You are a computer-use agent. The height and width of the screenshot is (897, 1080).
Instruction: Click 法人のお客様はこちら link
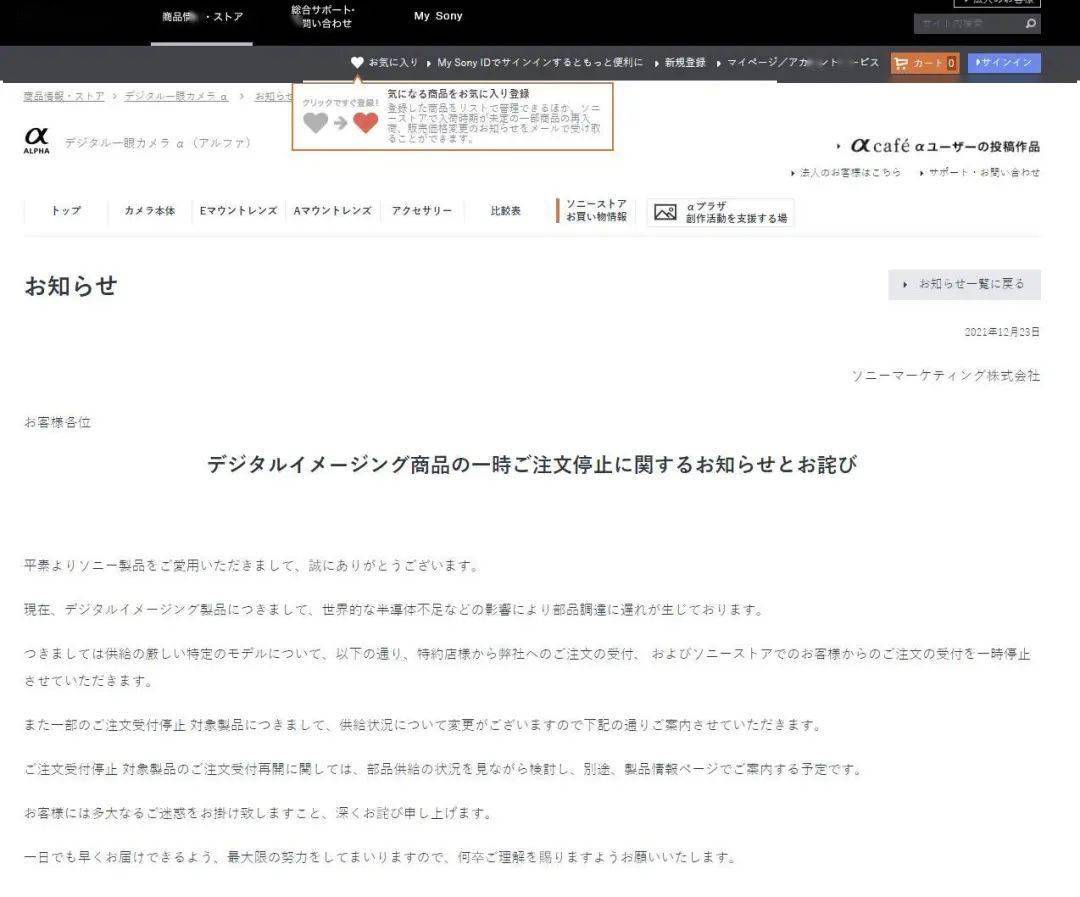pos(850,173)
